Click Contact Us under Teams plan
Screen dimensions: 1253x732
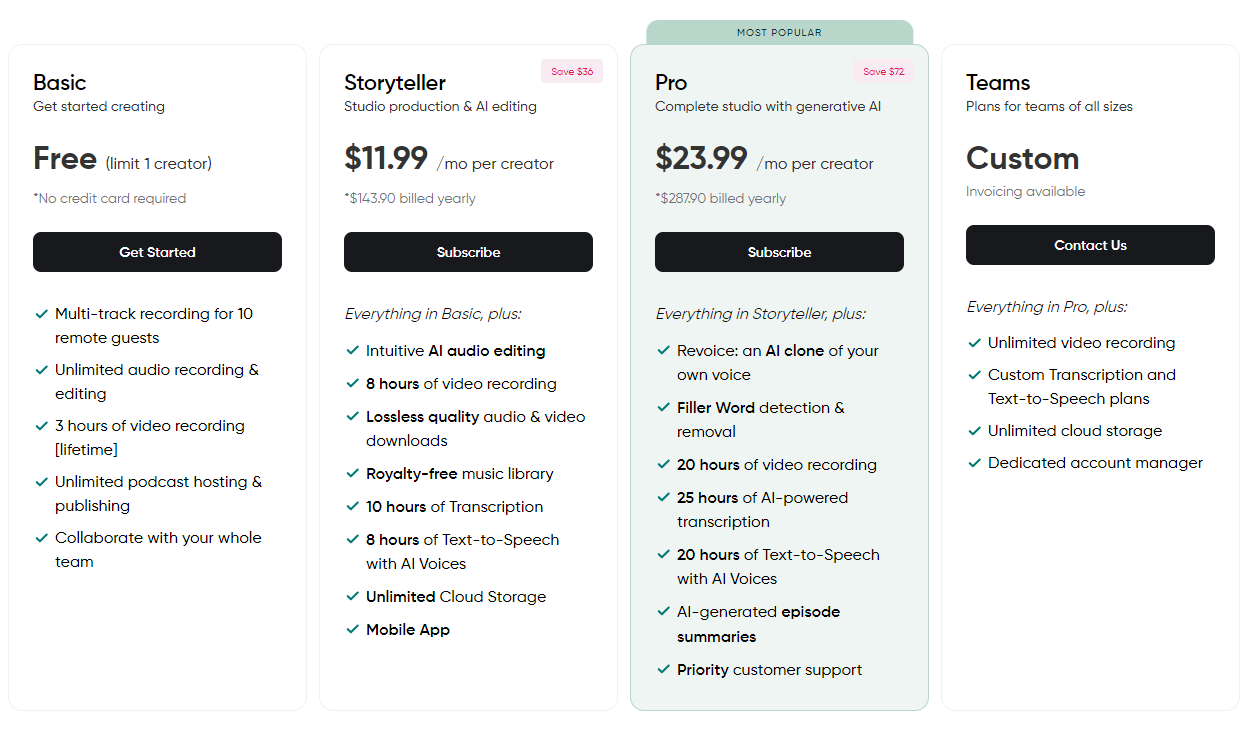1090,245
